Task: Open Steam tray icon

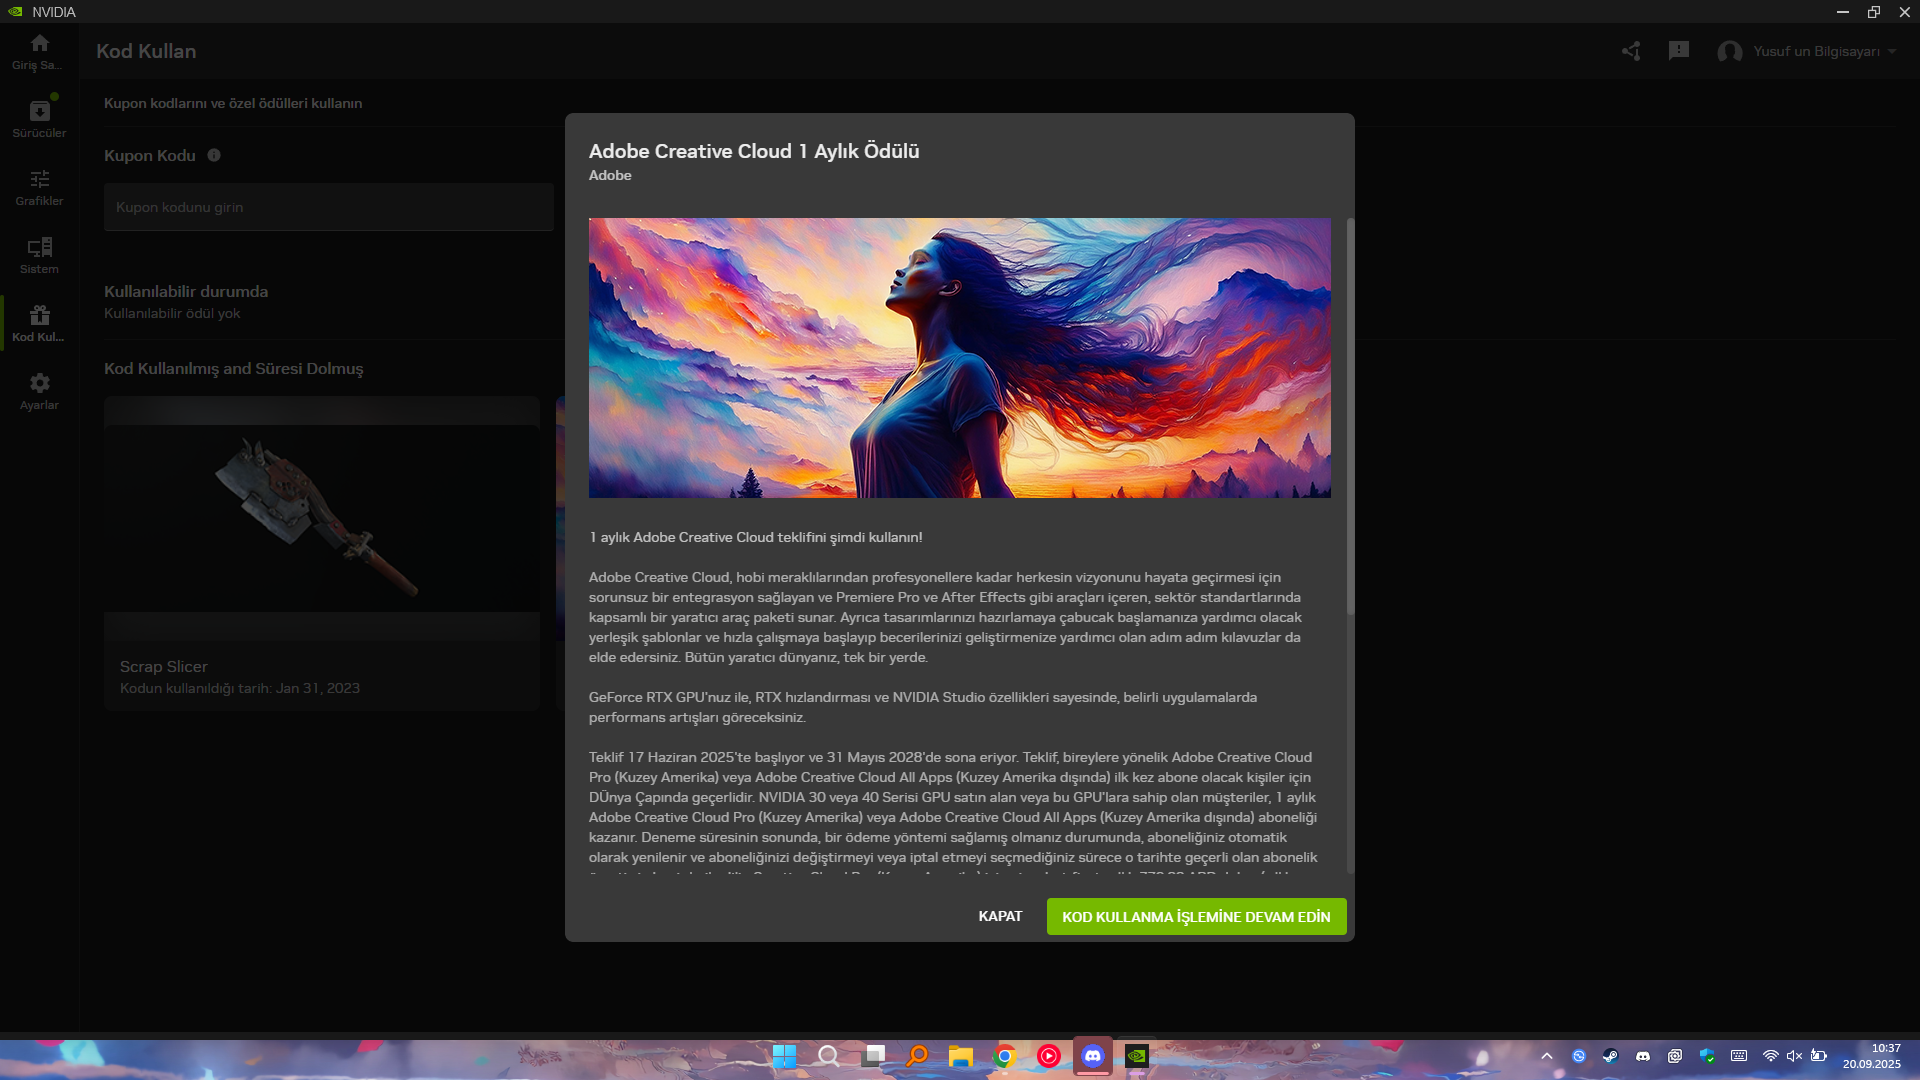Action: pos(1611,1056)
